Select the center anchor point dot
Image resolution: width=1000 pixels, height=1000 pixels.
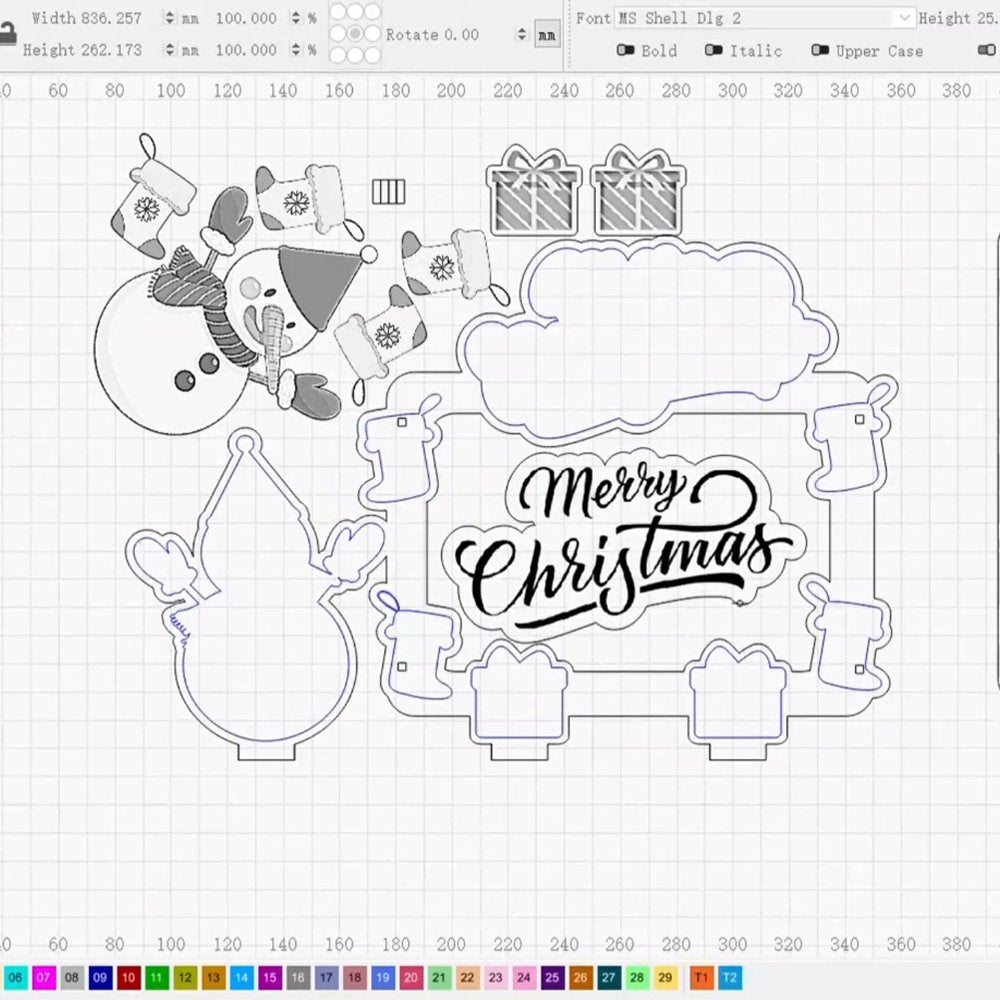pos(355,33)
